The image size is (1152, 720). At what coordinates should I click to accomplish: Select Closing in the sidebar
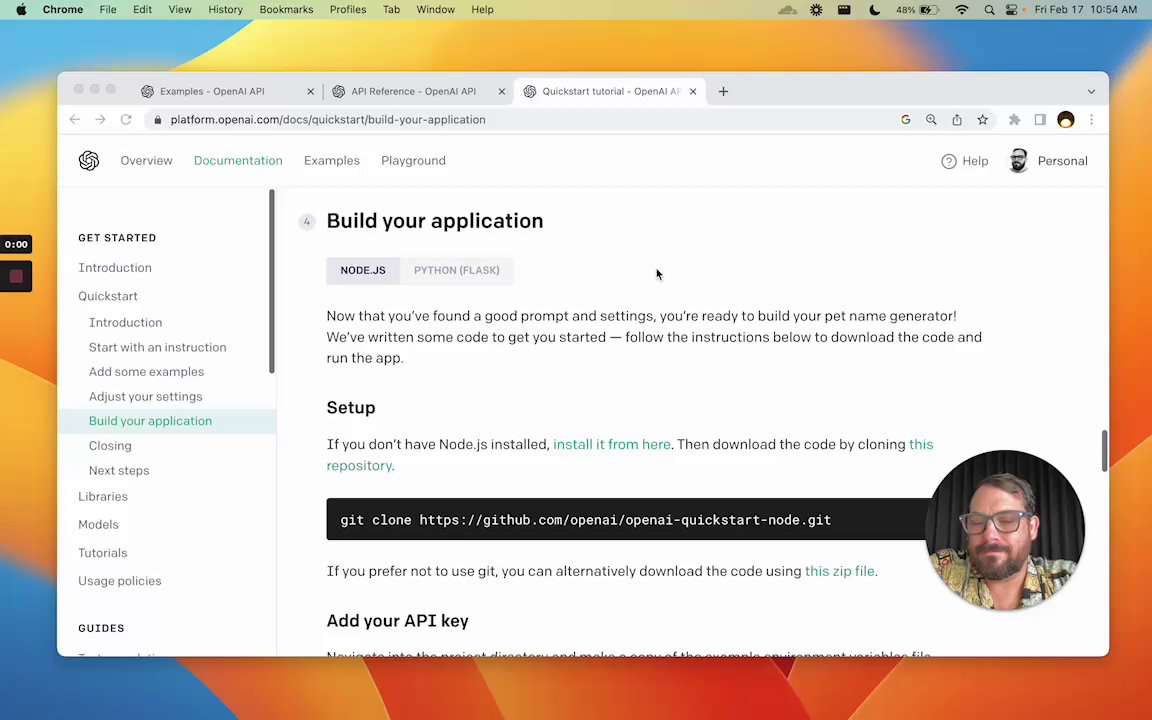pos(110,446)
